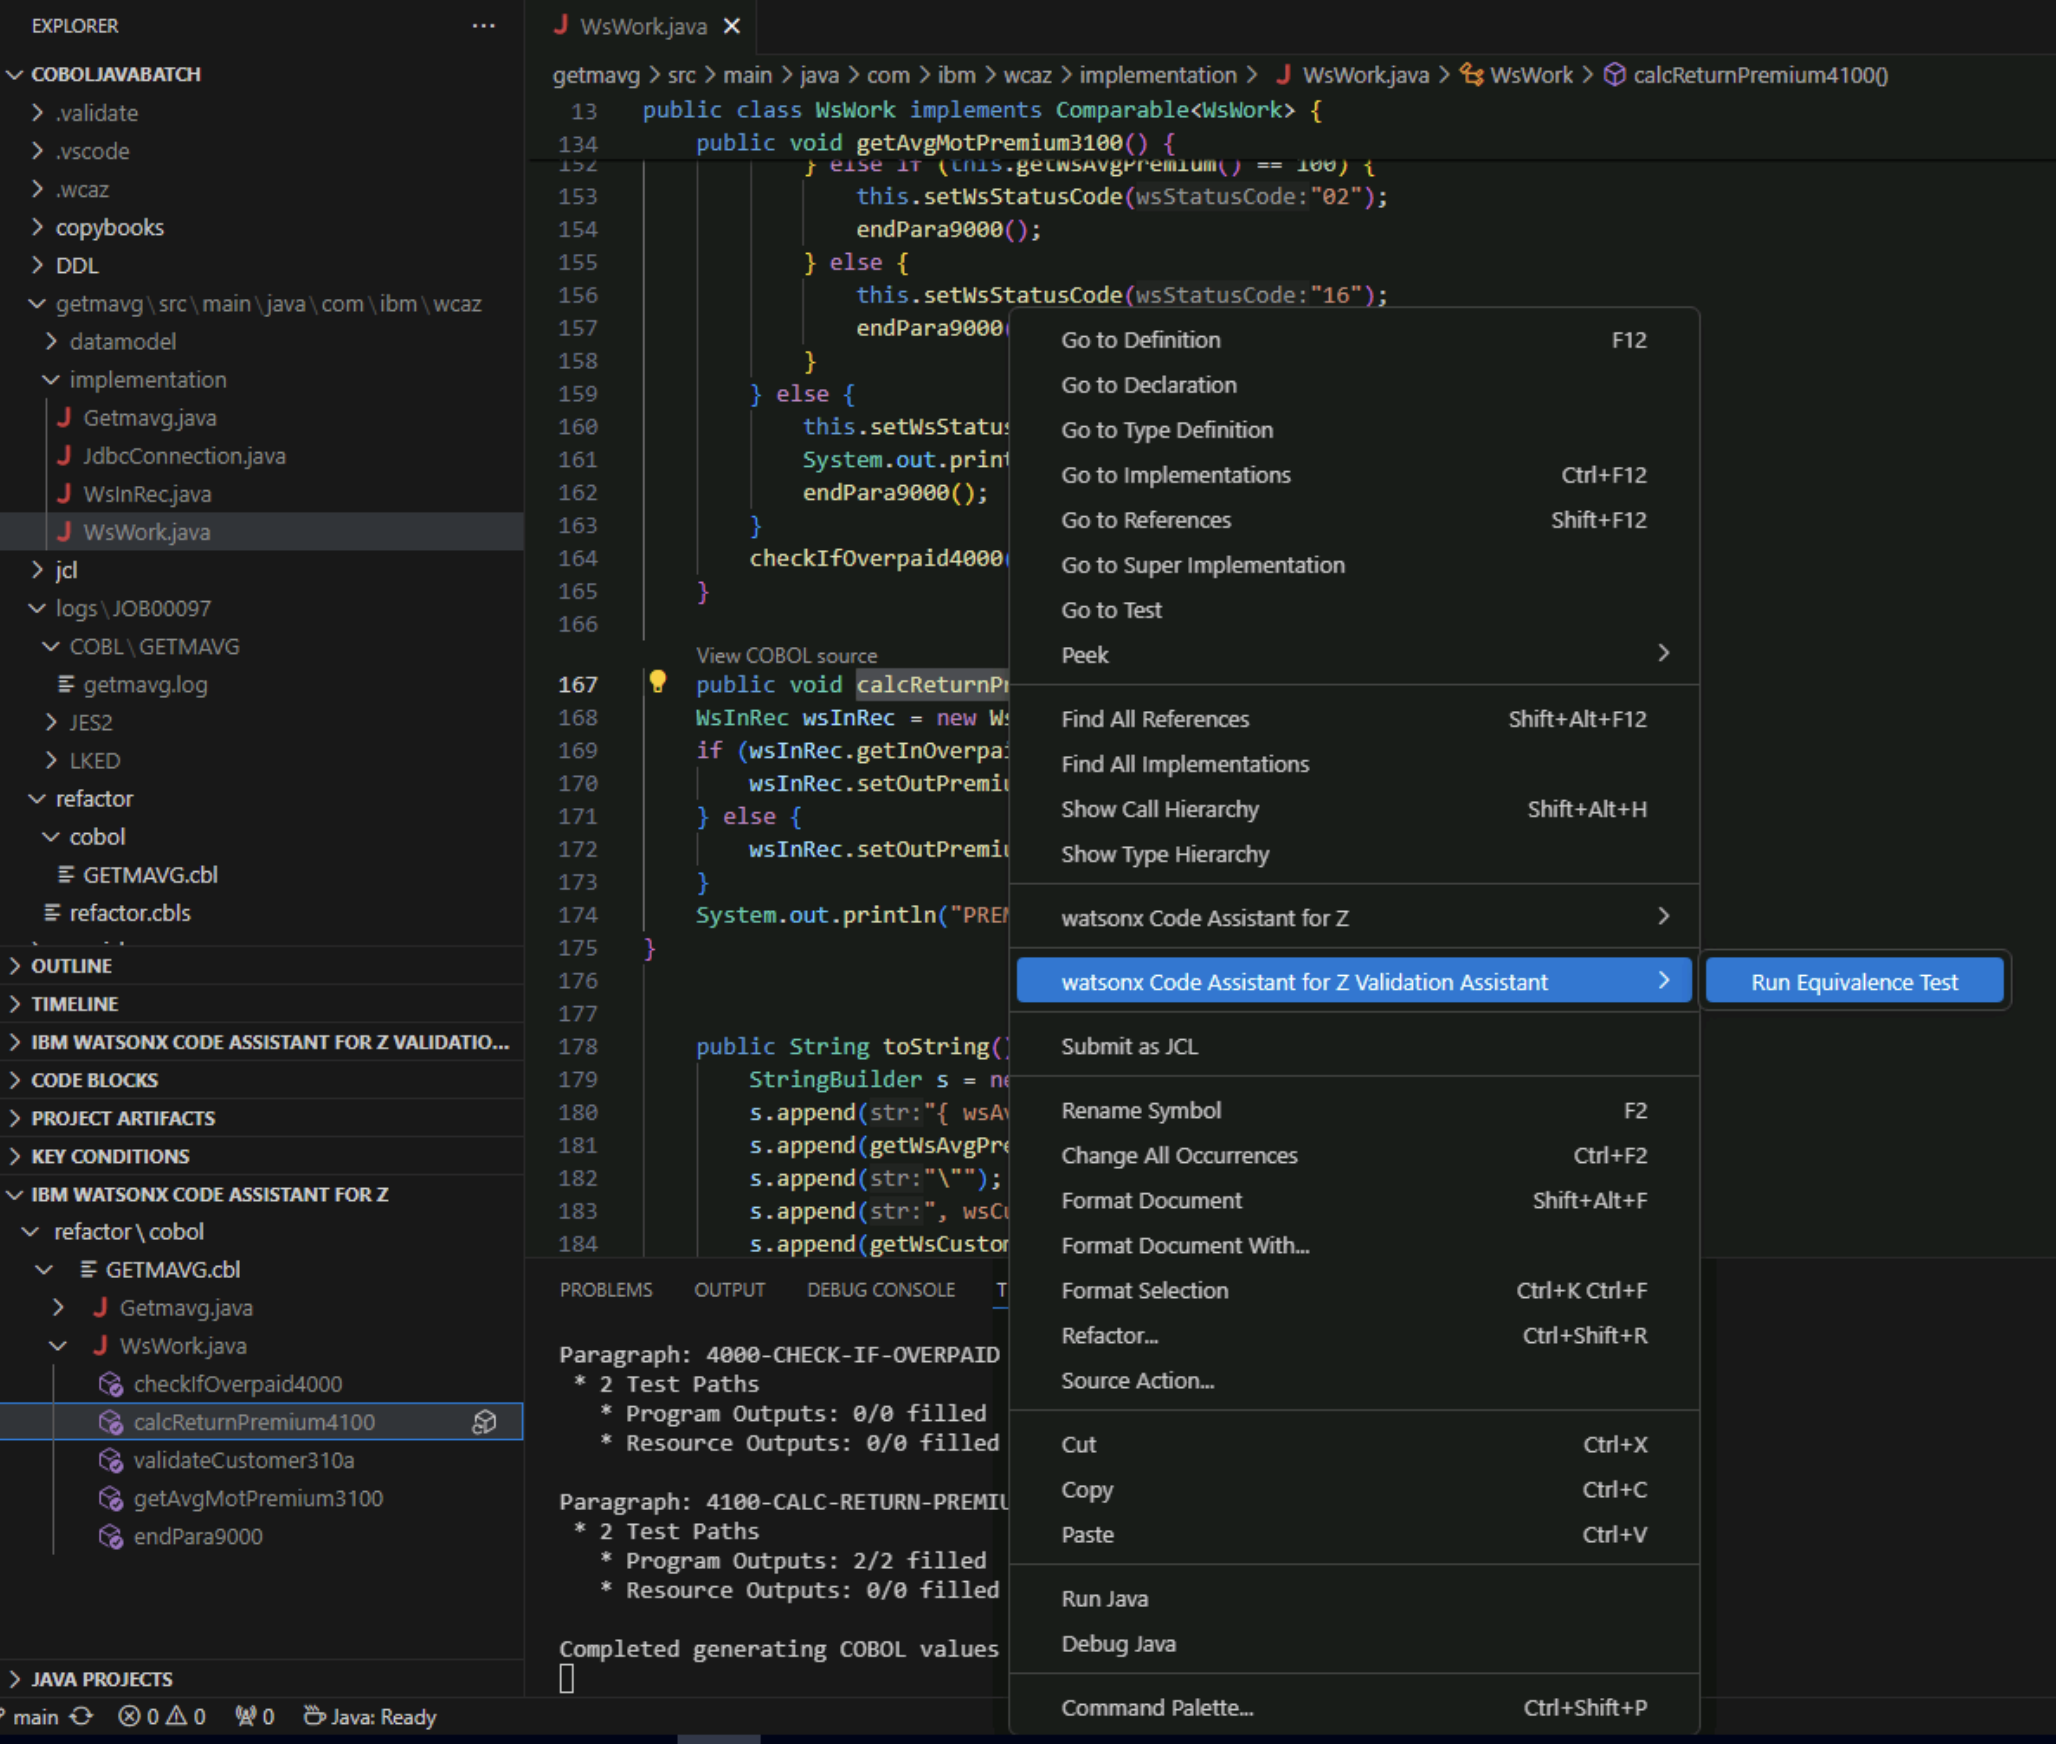Choose Find All References
The width and height of the screenshot is (2056, 1744).
pyautogui.click(x=1354, y=719)
